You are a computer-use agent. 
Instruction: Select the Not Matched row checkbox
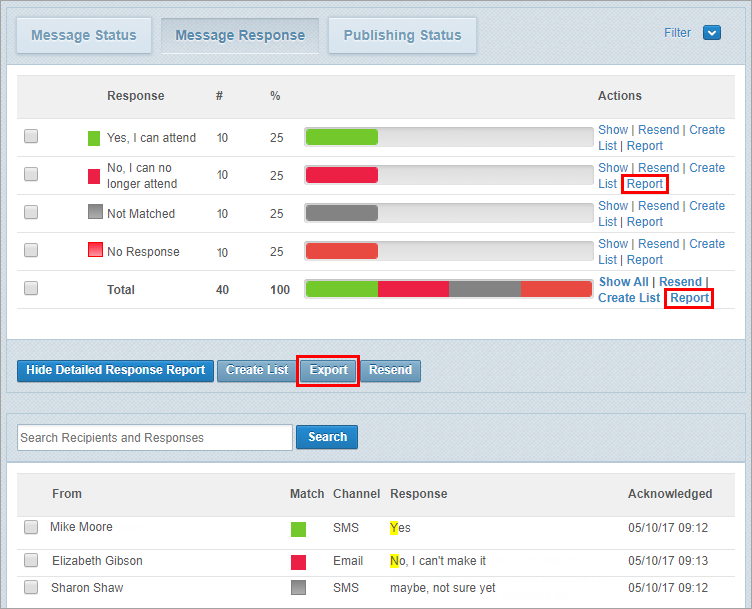[31, 212]
